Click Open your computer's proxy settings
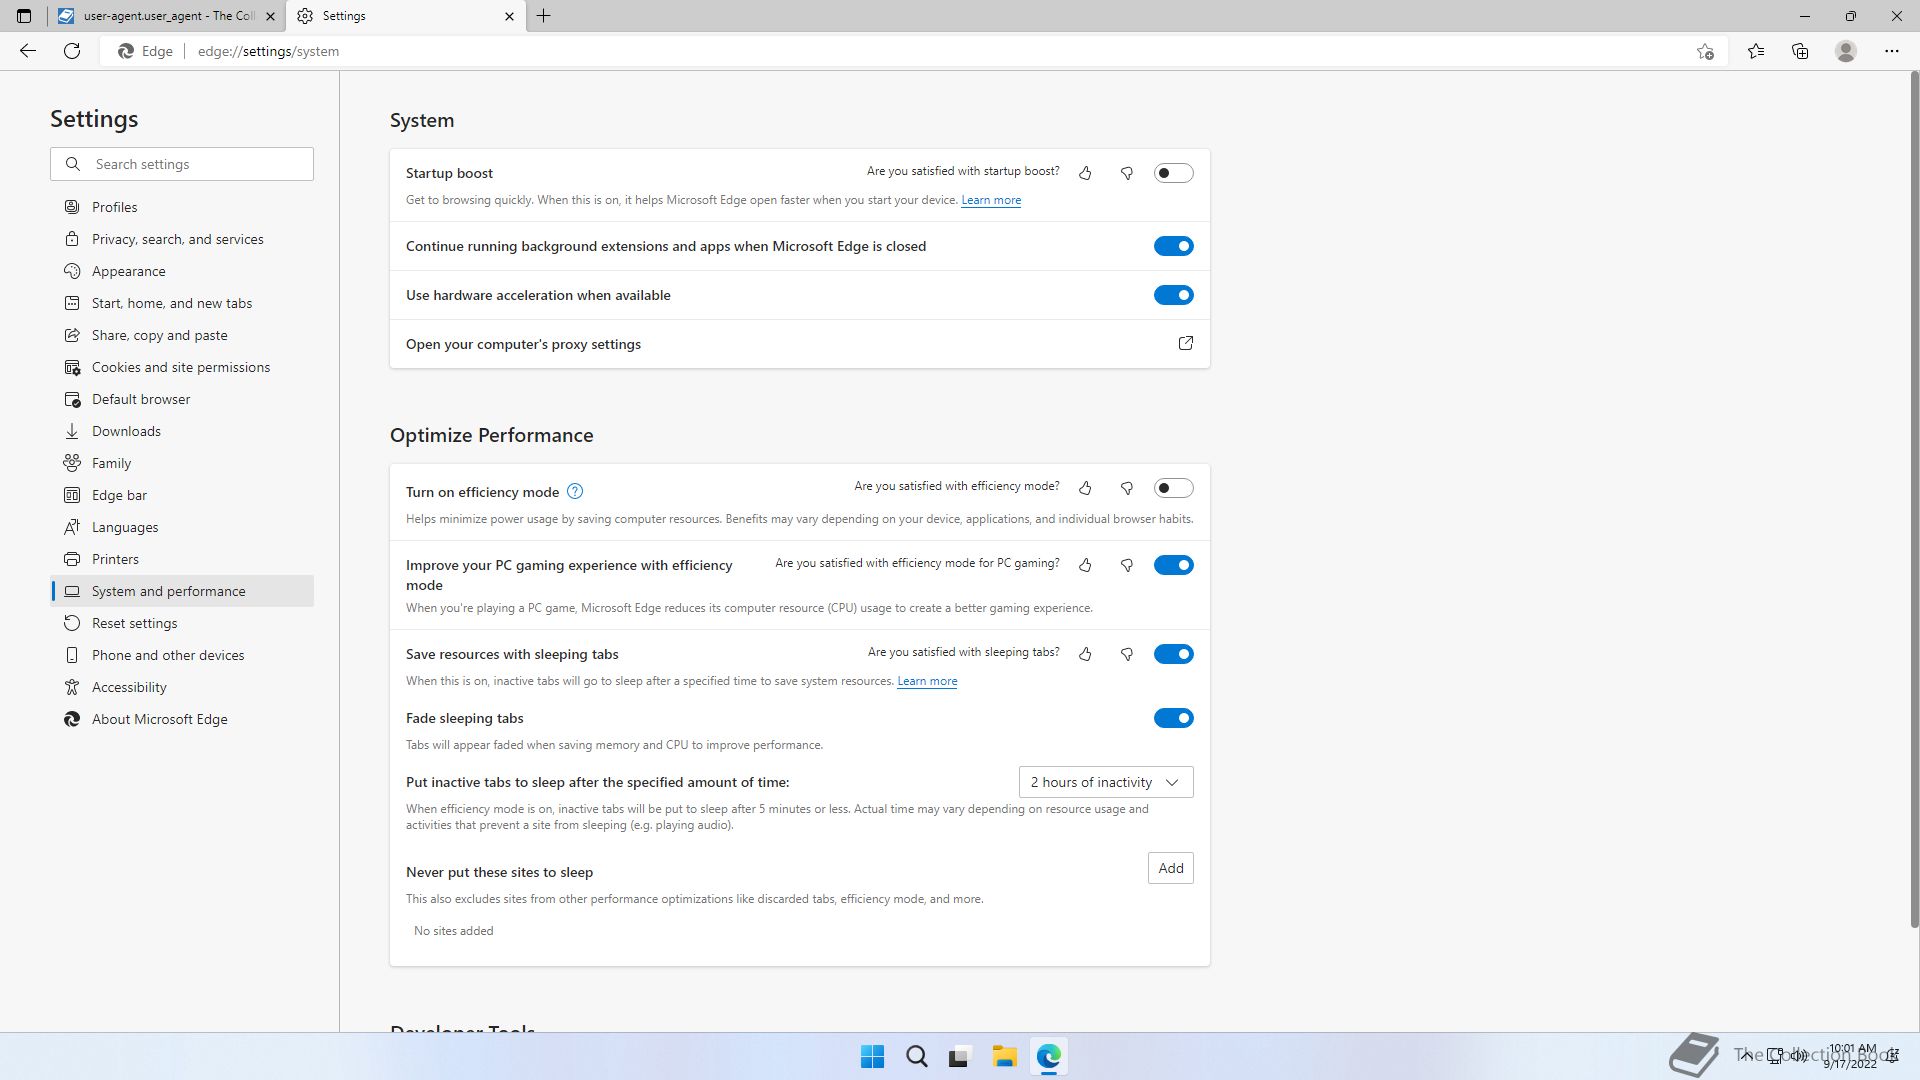 click(x=800, y=344)
